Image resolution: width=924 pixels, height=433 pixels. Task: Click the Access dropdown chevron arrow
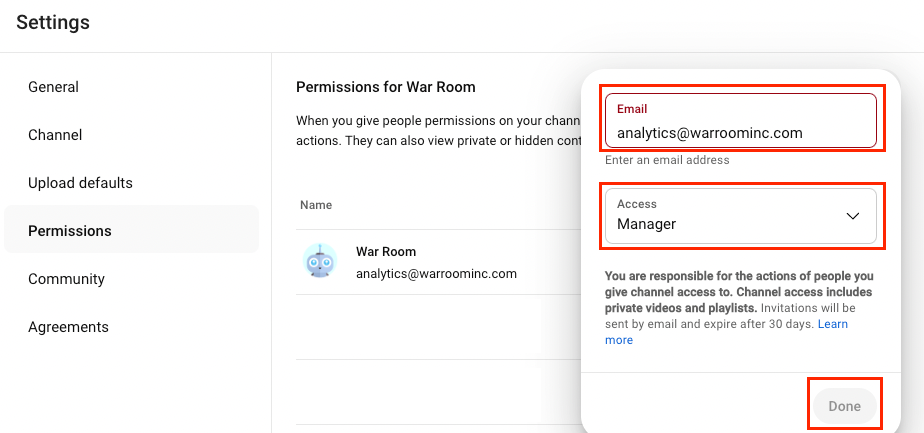tap(853, 216)
